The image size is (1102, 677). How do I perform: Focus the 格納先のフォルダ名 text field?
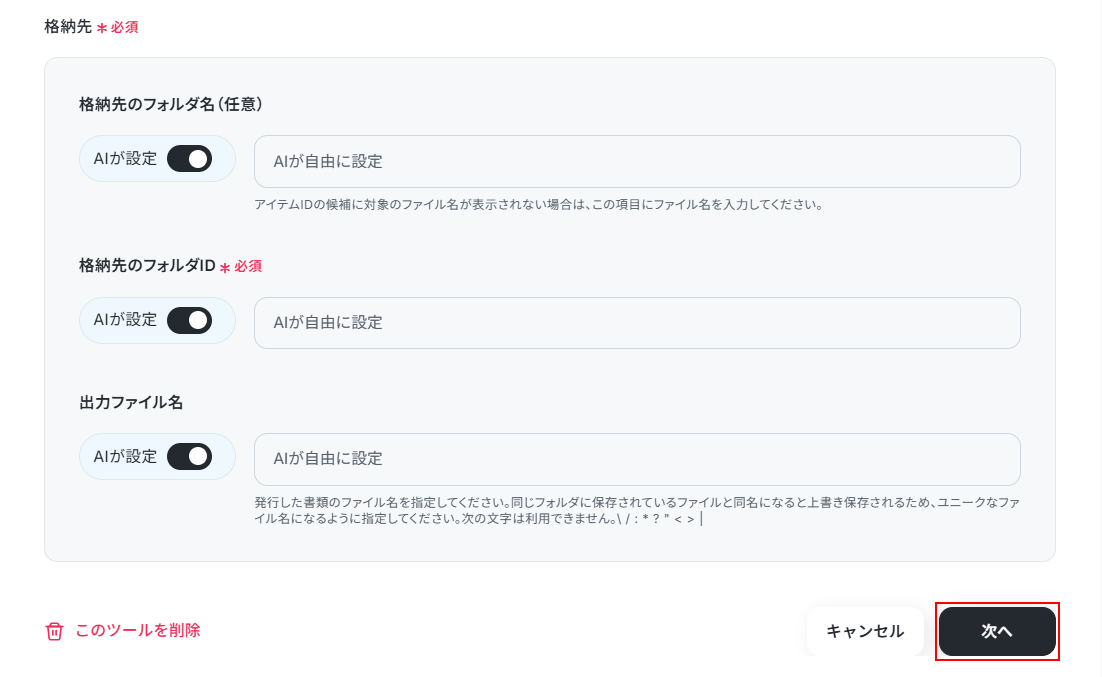(637, 162)
